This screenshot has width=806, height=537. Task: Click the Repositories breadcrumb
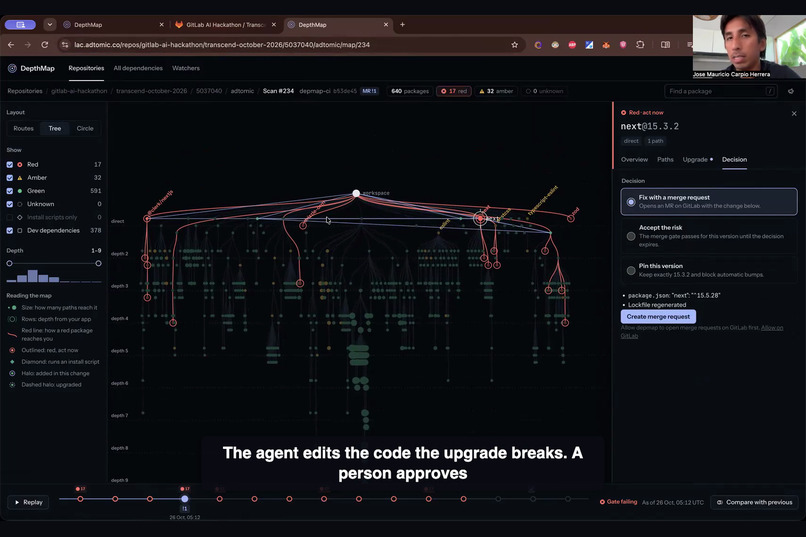click(25, 91)
